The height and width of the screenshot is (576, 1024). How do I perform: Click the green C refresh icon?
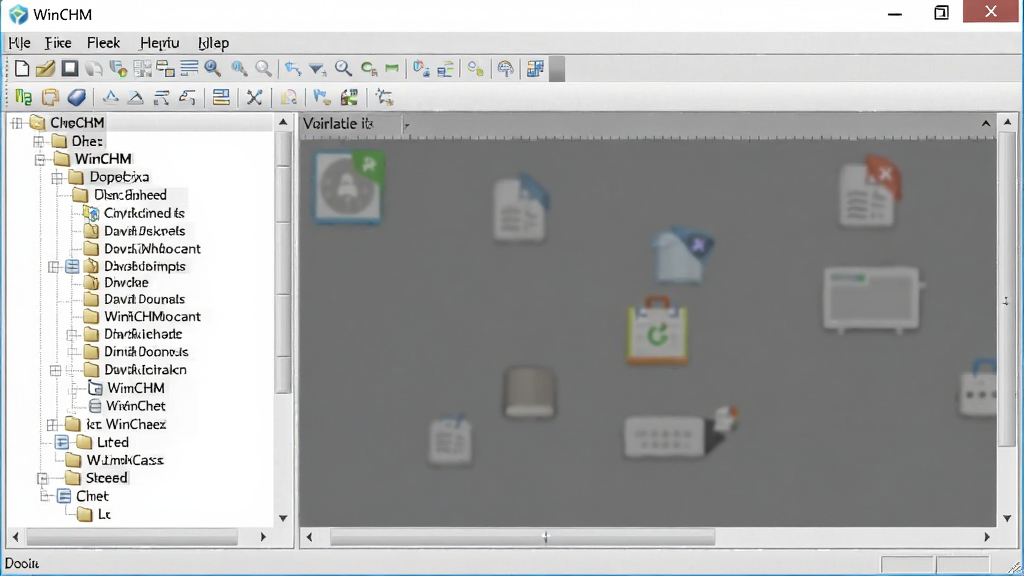tap(369, 69)
